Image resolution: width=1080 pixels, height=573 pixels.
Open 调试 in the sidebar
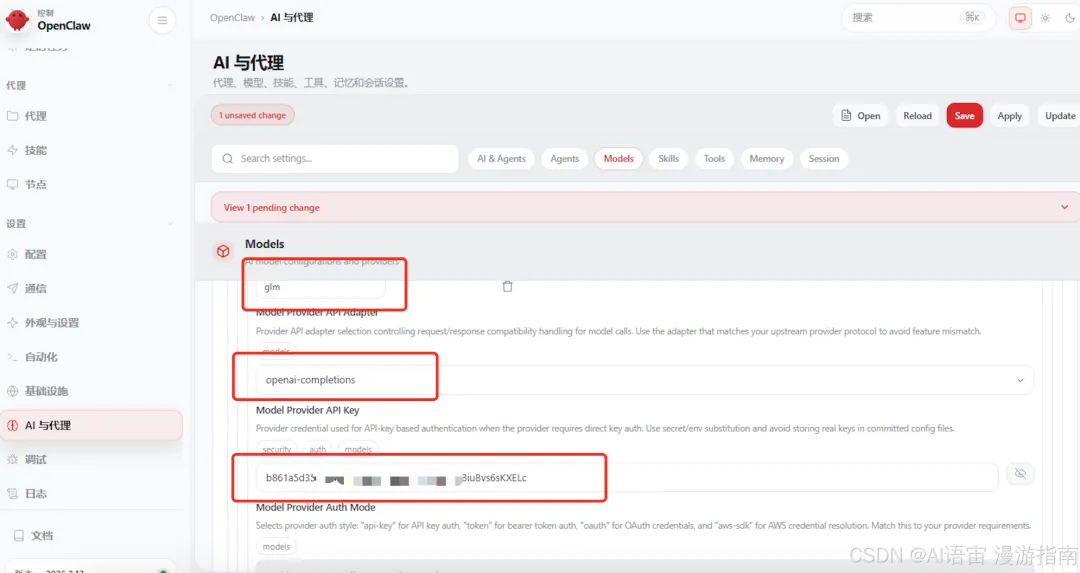tap(91, 459)
